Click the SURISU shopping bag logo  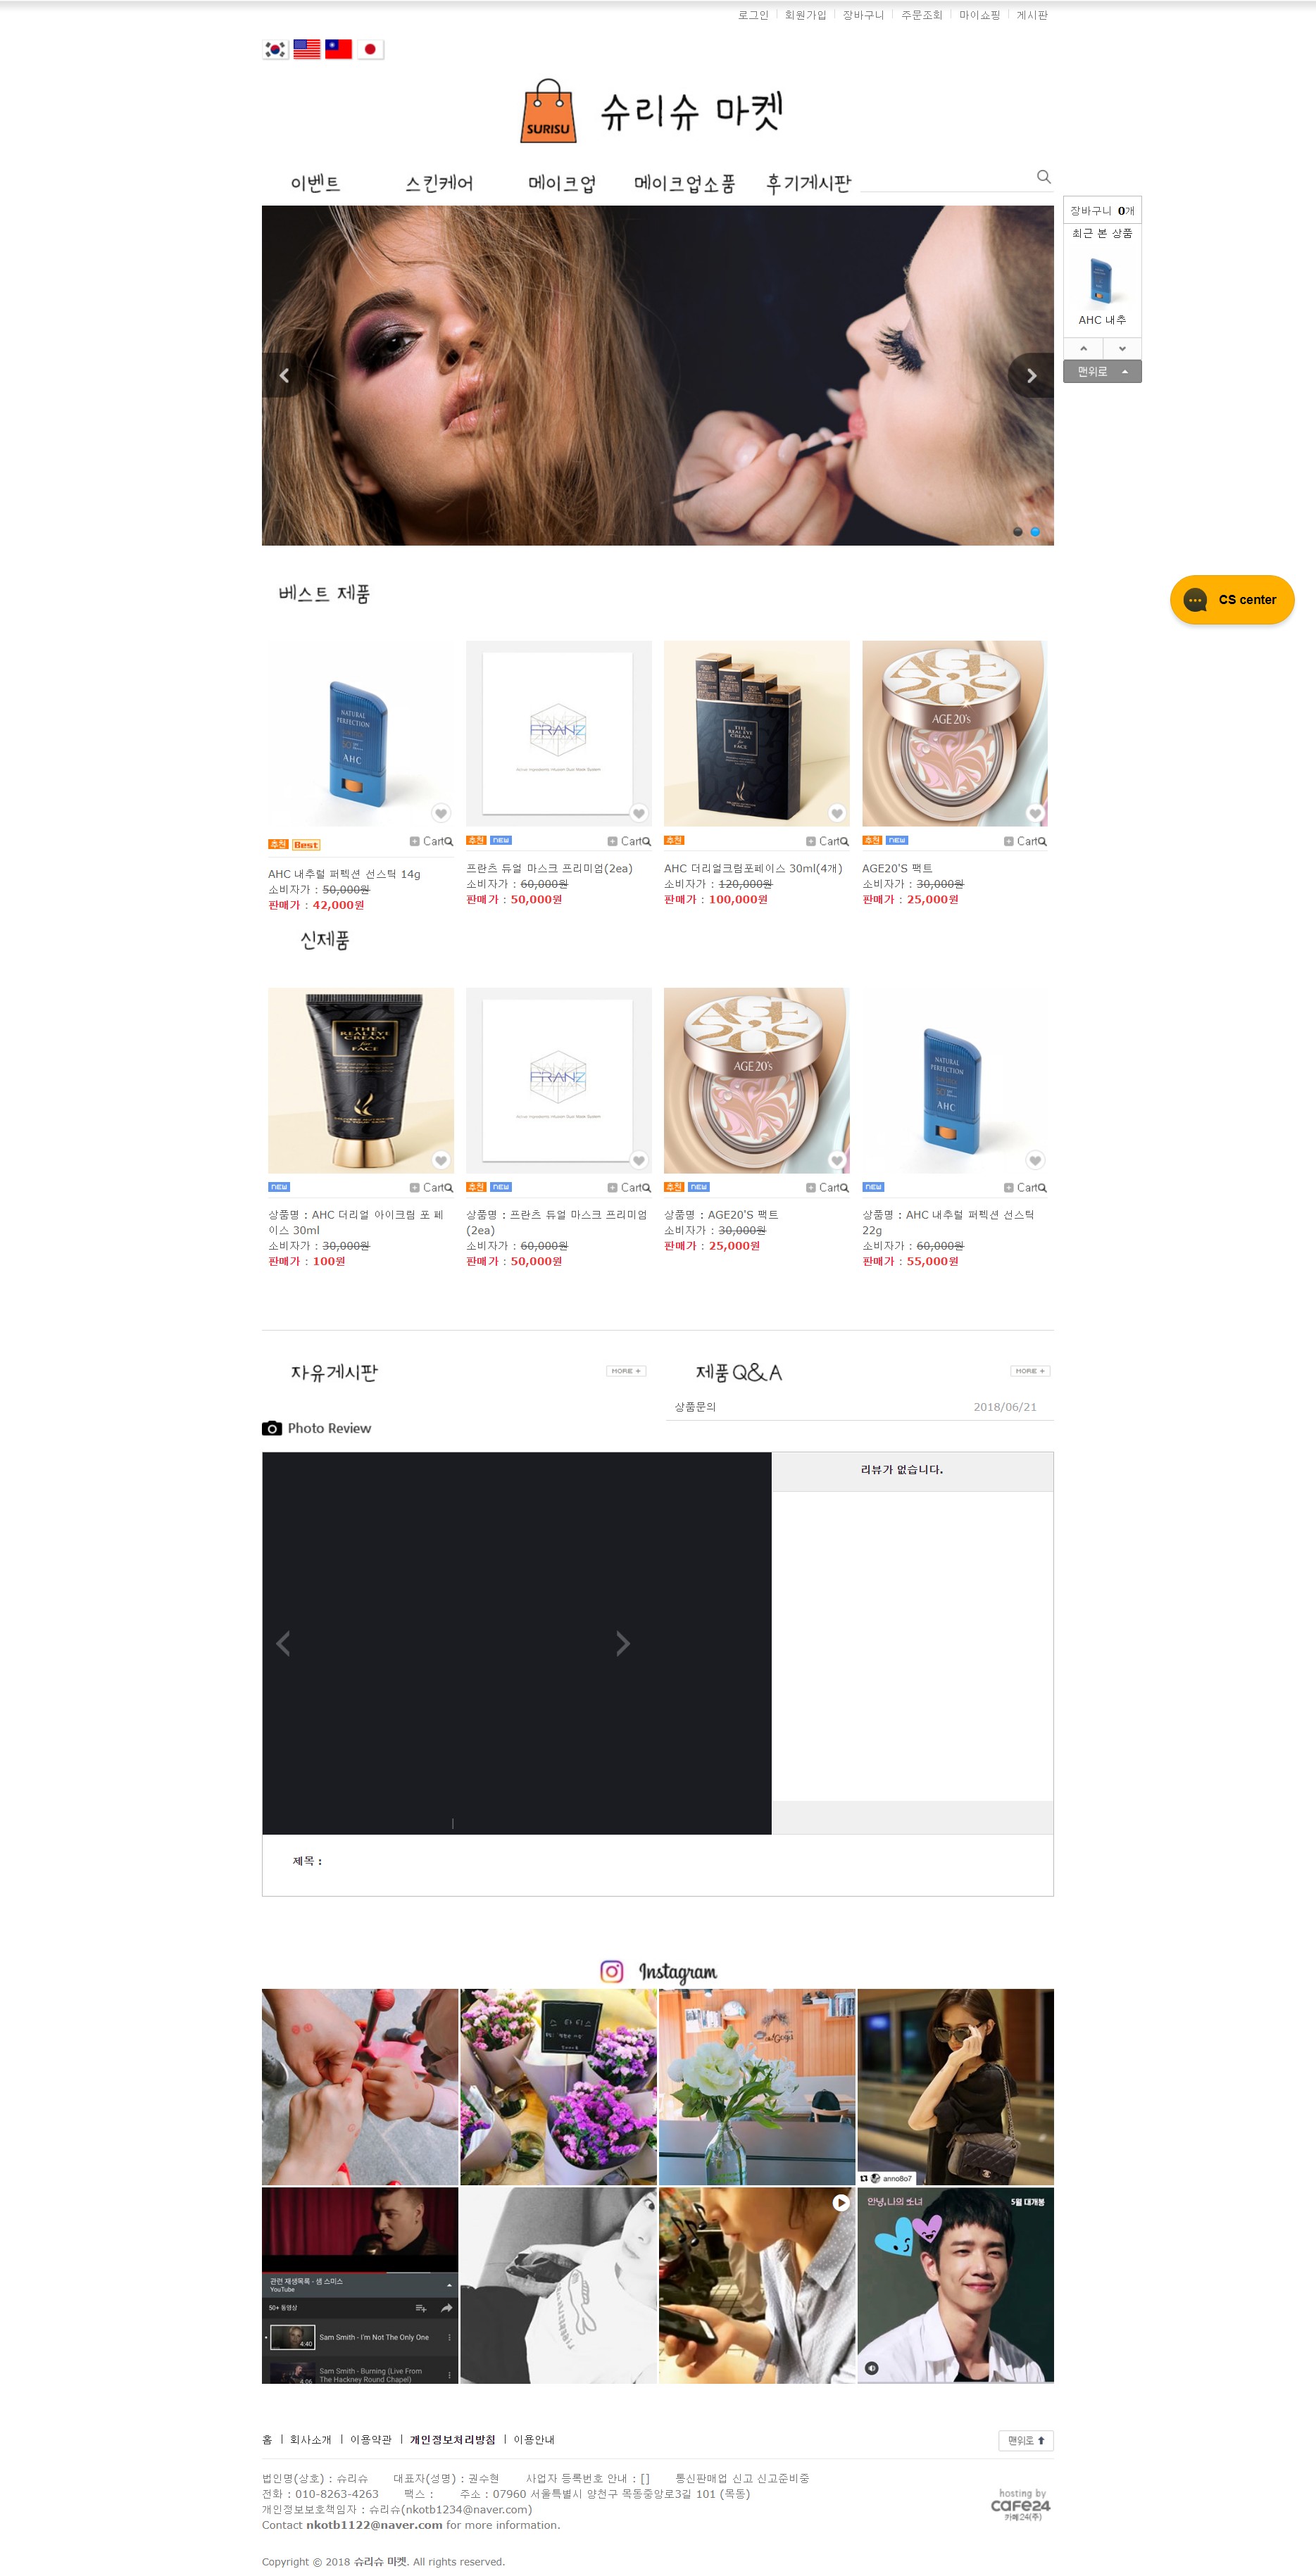pos(548,111)
